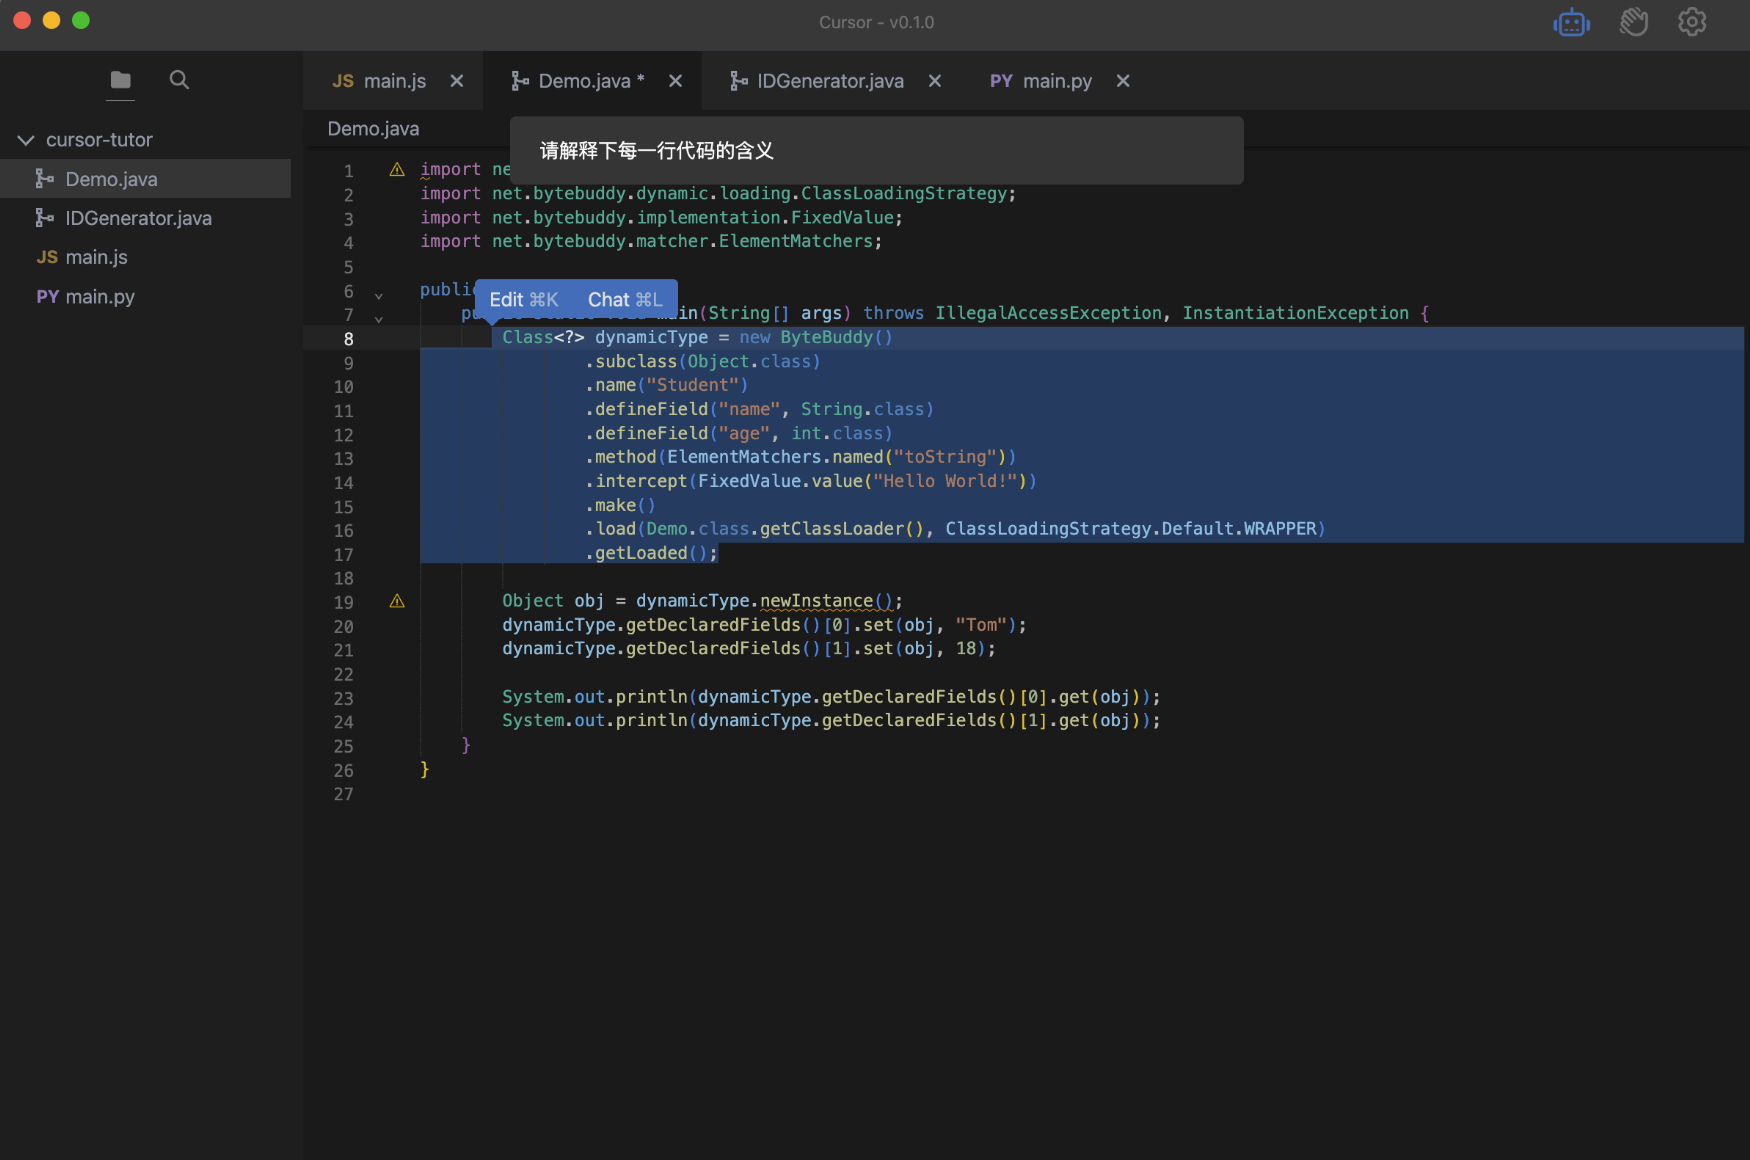Click the JS icon in main.js tab
This screenshot has height=1160, width=1750.
click(x=343, y=81)
